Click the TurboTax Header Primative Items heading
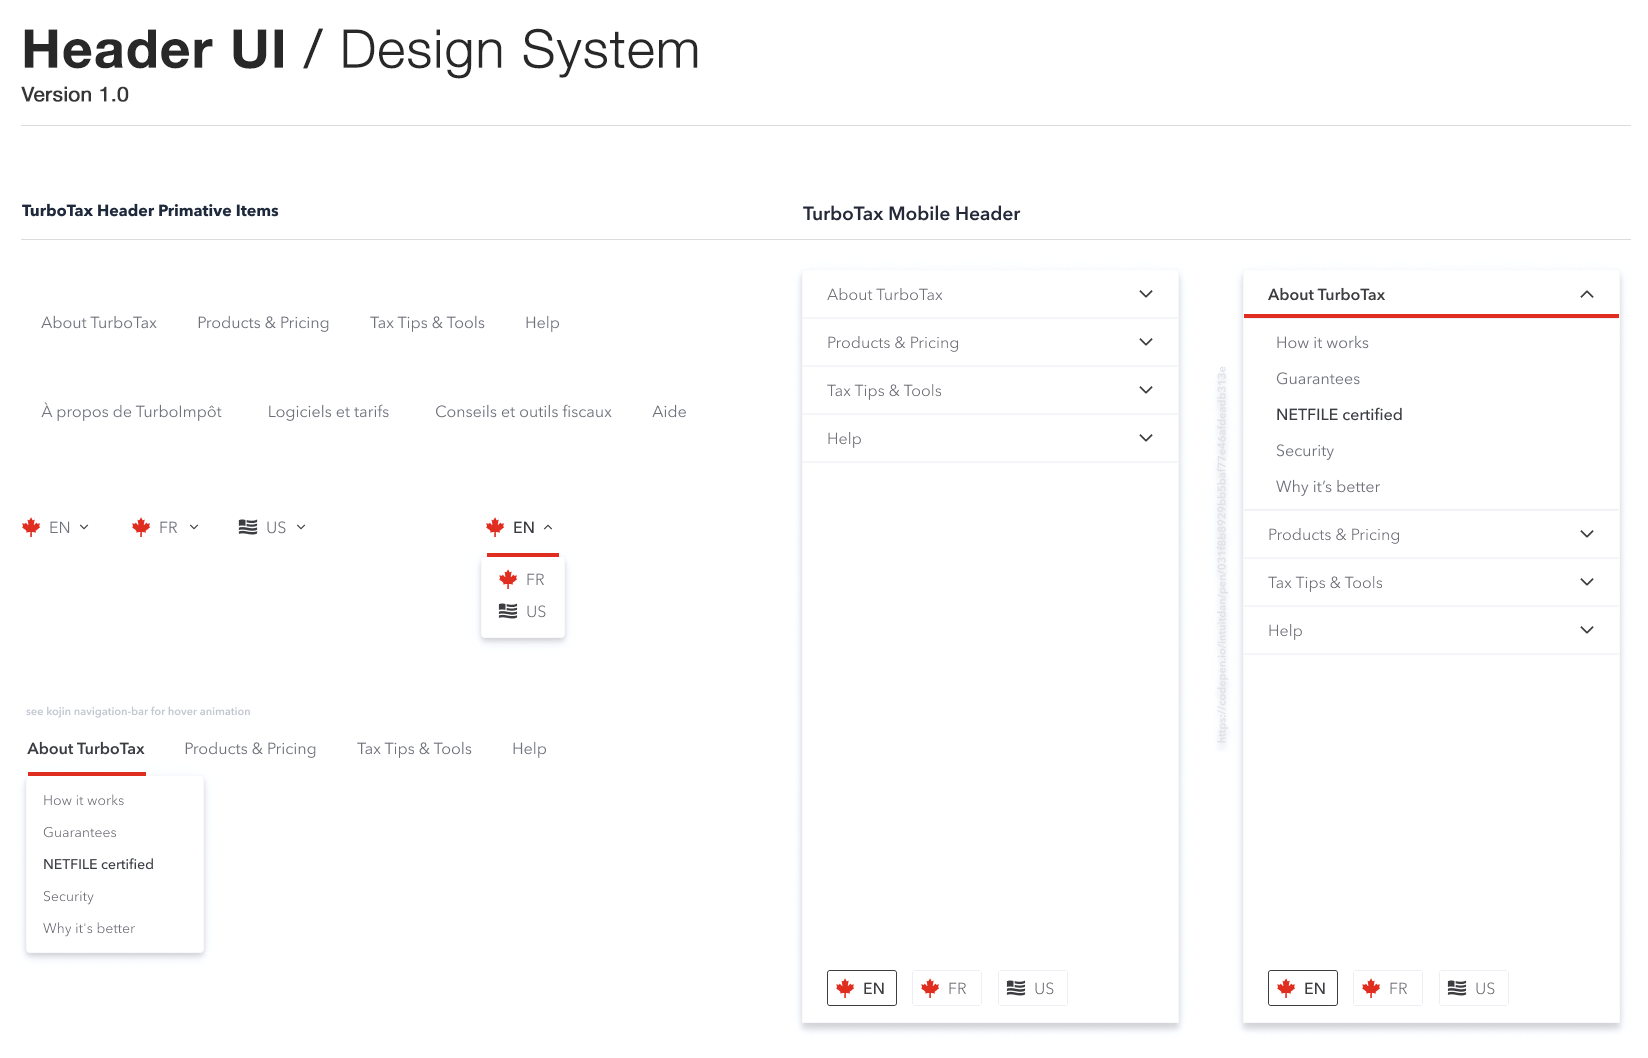Viewport: 1648px width, 1058px height. click(150, 211)
